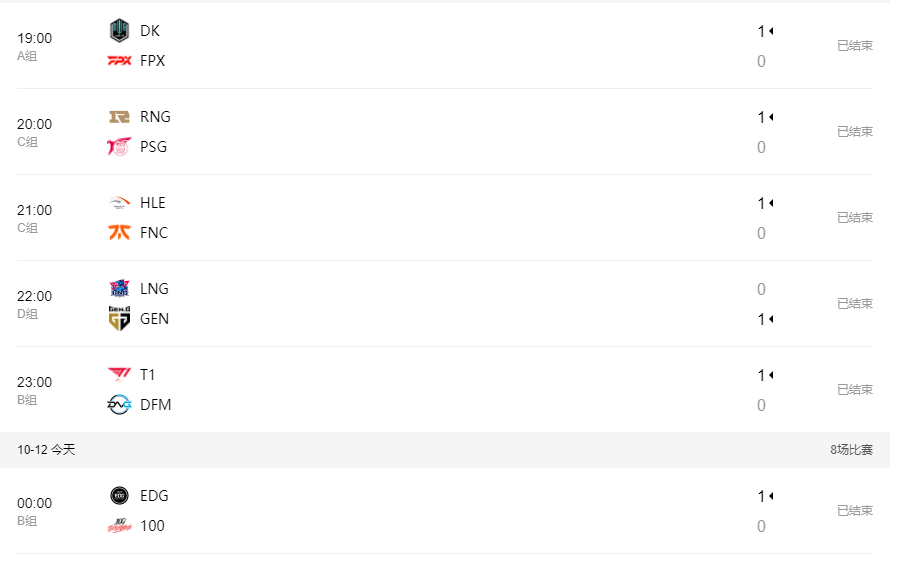Click the LNG team logo
The width and height of the screenshot is (899, 564).
tap(119, 288)
